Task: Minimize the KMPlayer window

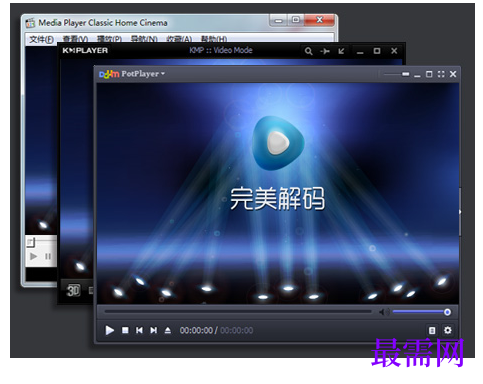Action: click(360, 52)
